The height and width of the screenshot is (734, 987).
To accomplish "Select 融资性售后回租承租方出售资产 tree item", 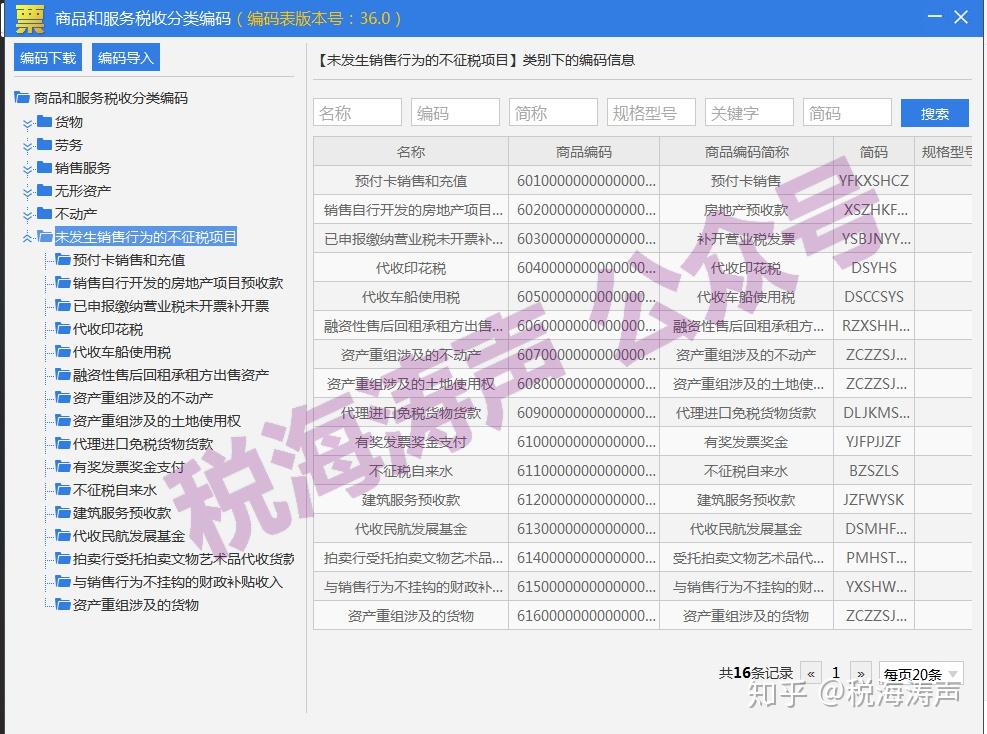I will 171,375.
